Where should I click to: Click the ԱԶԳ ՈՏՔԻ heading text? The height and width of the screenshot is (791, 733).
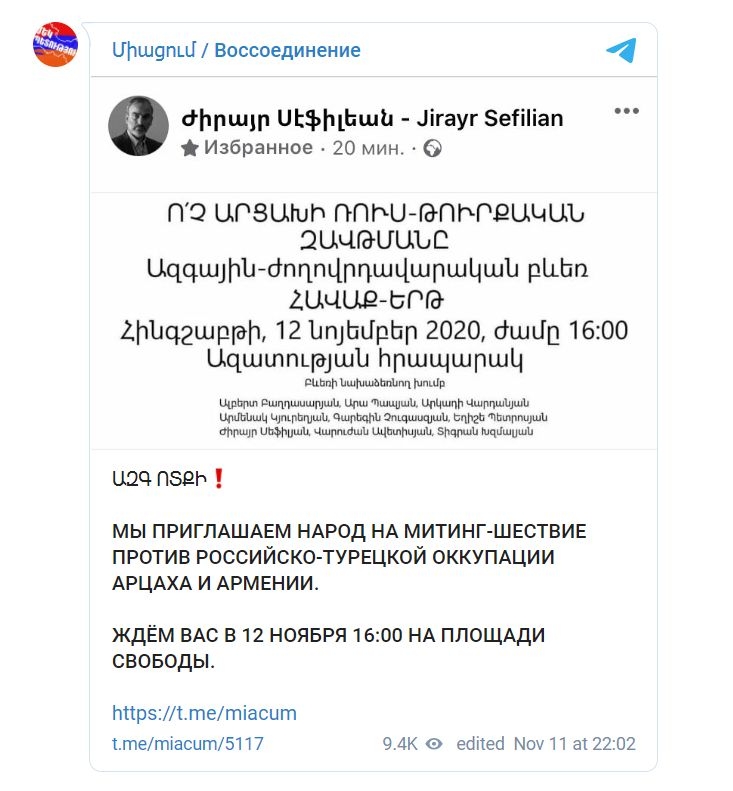(x=159, y=479)
